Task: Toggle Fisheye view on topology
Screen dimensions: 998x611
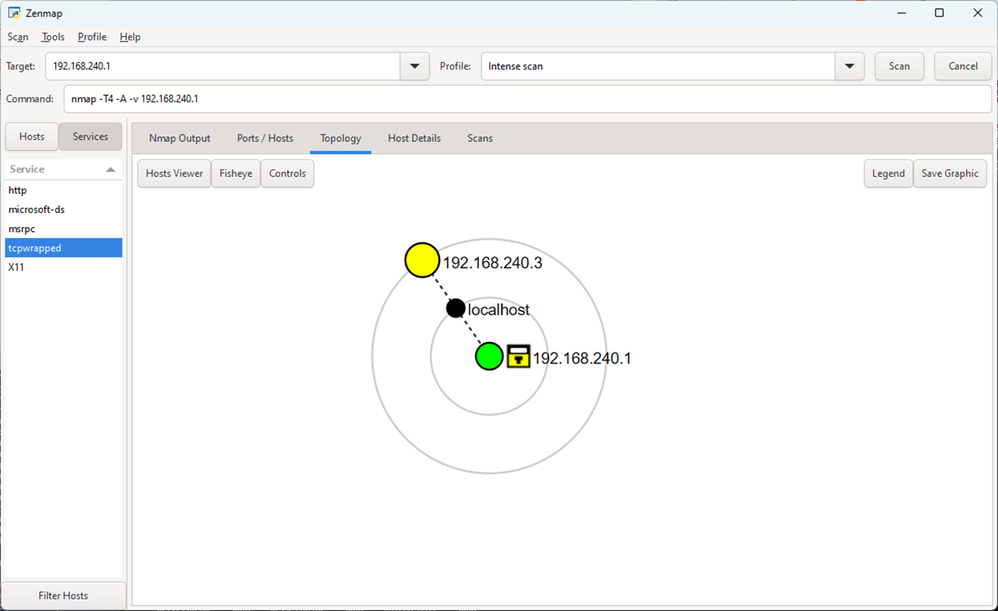Action: click(235, 173)
